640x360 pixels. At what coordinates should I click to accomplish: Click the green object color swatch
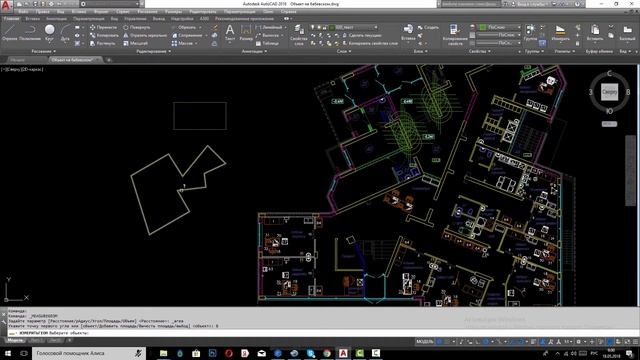tap(483, 27)
